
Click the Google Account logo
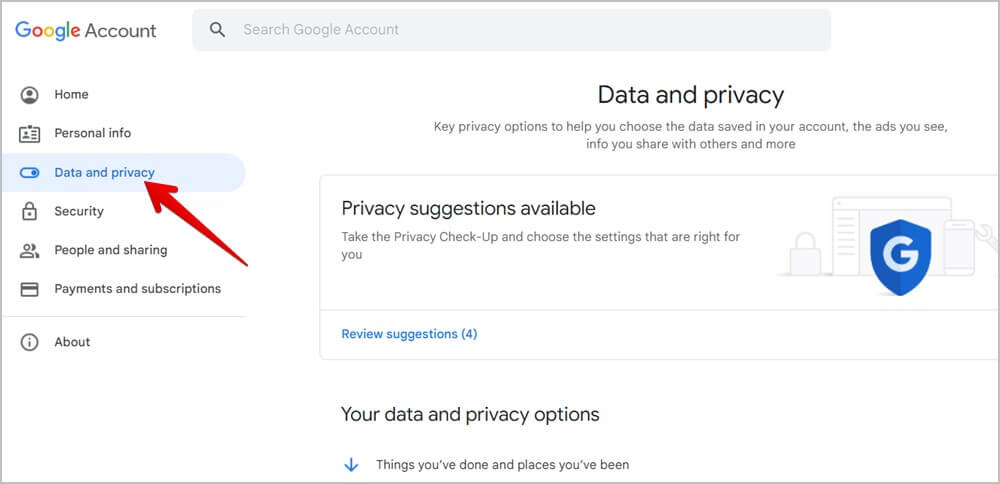[x=86, y=30]
